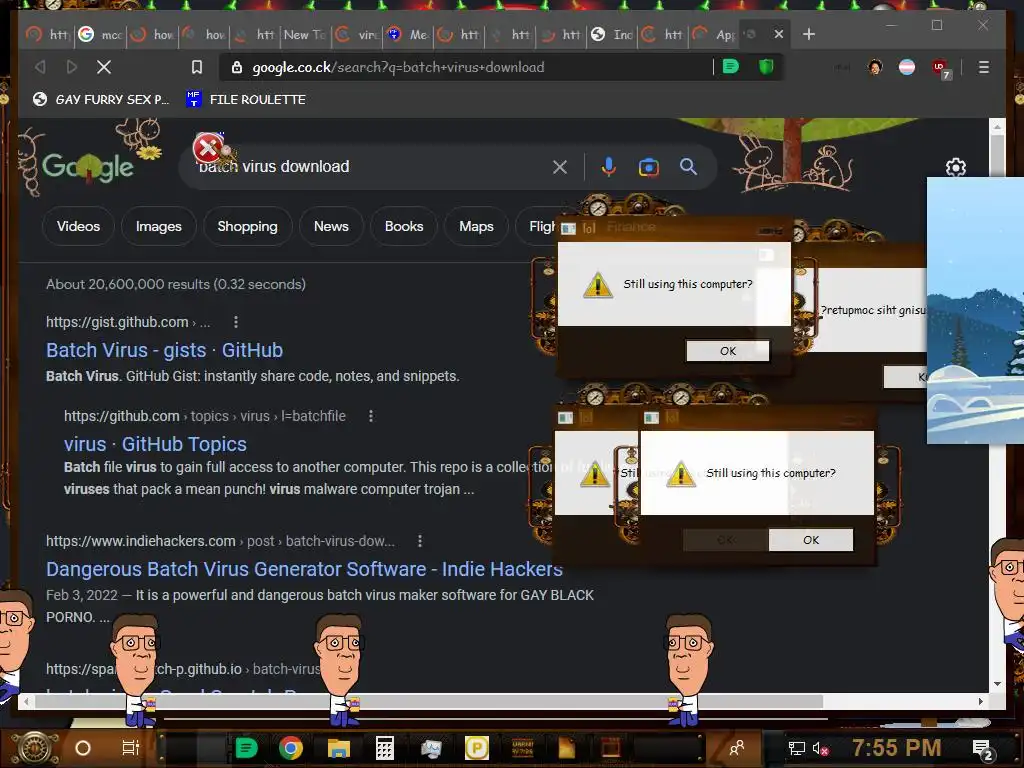Open network status in the system tray
The image size is (1024, 768).
[x=797, y=748]
